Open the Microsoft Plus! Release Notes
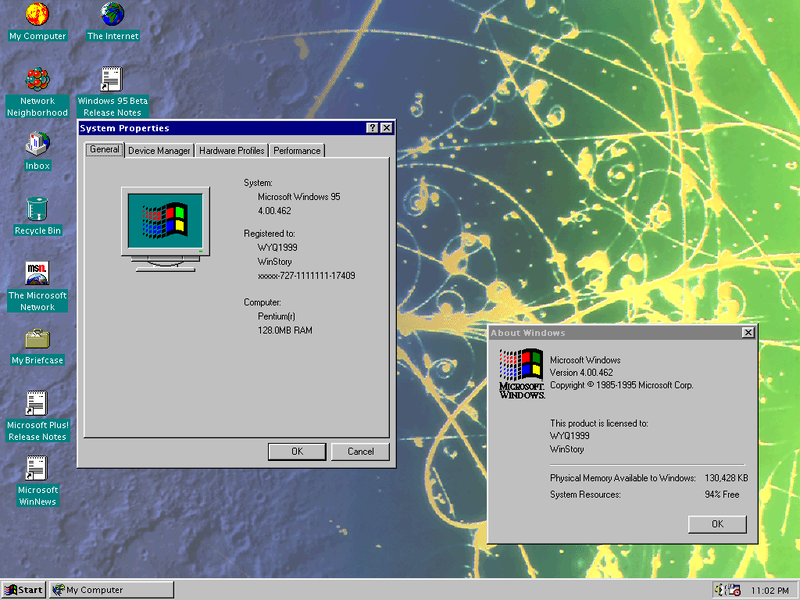 [37, 405]
